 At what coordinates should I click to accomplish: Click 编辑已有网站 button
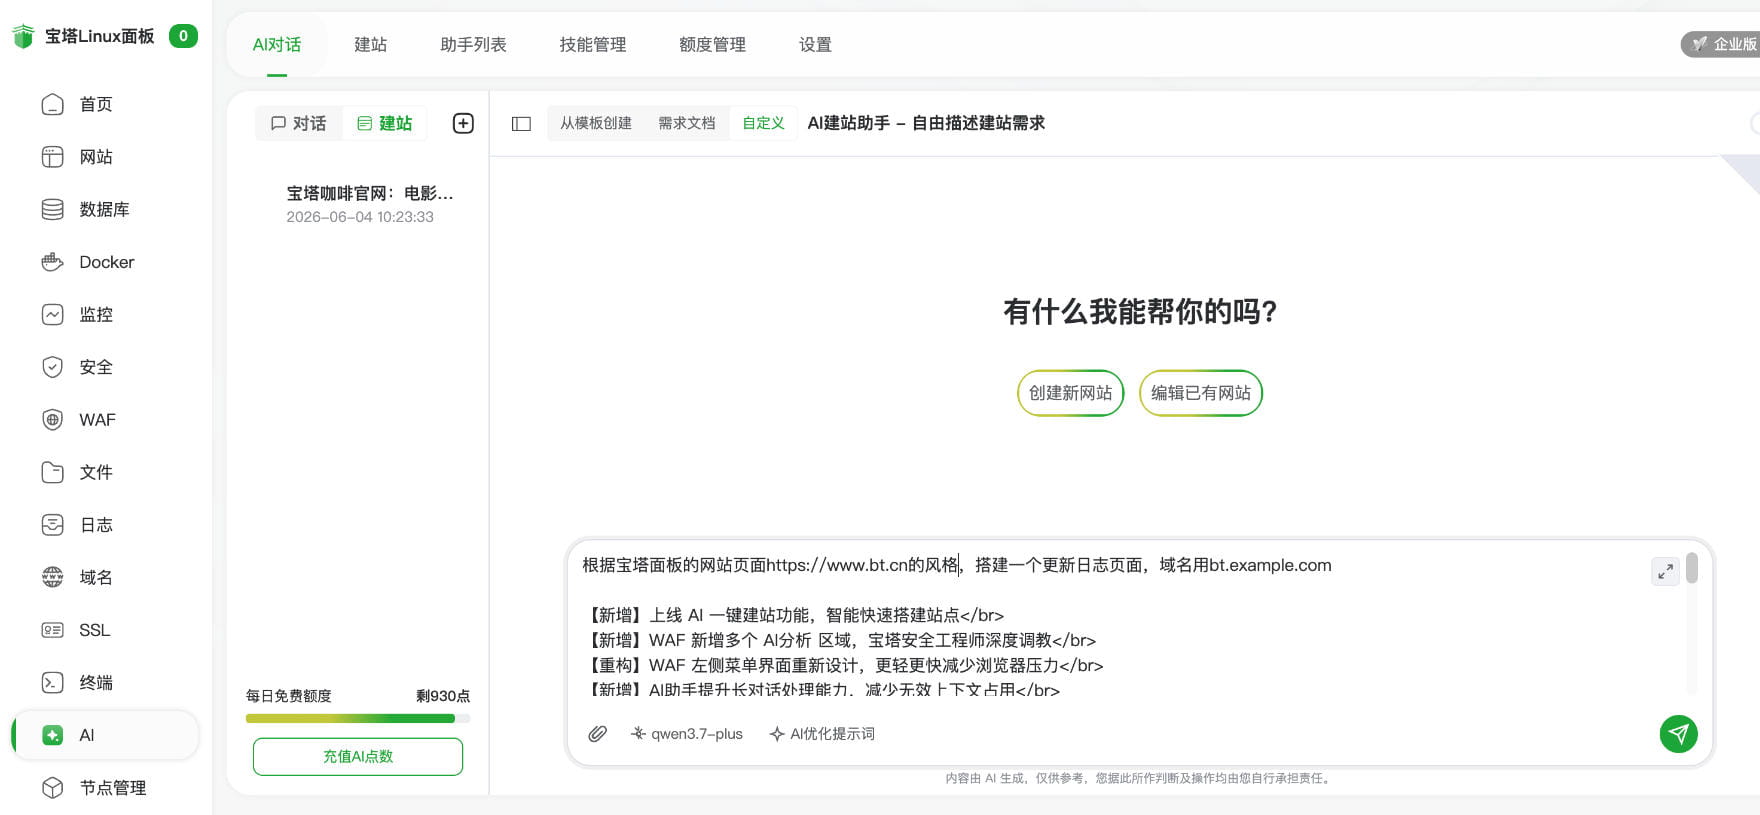(x=1201, y=393)
